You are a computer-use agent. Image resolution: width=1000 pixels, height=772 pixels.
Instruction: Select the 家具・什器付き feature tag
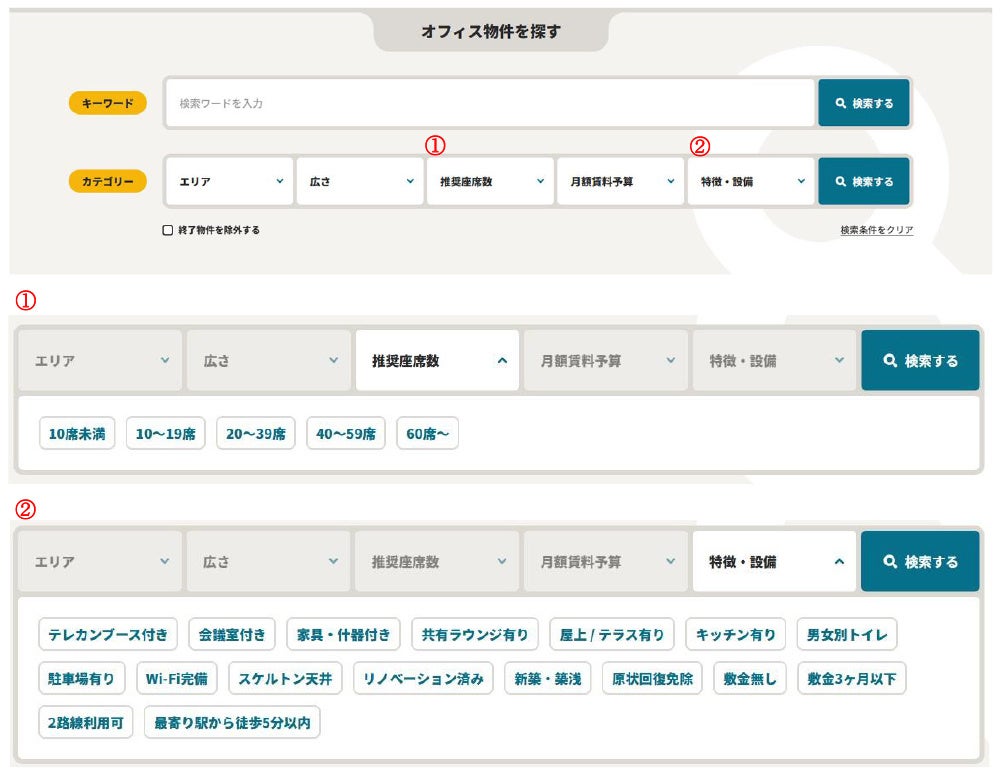pos(343,635)
